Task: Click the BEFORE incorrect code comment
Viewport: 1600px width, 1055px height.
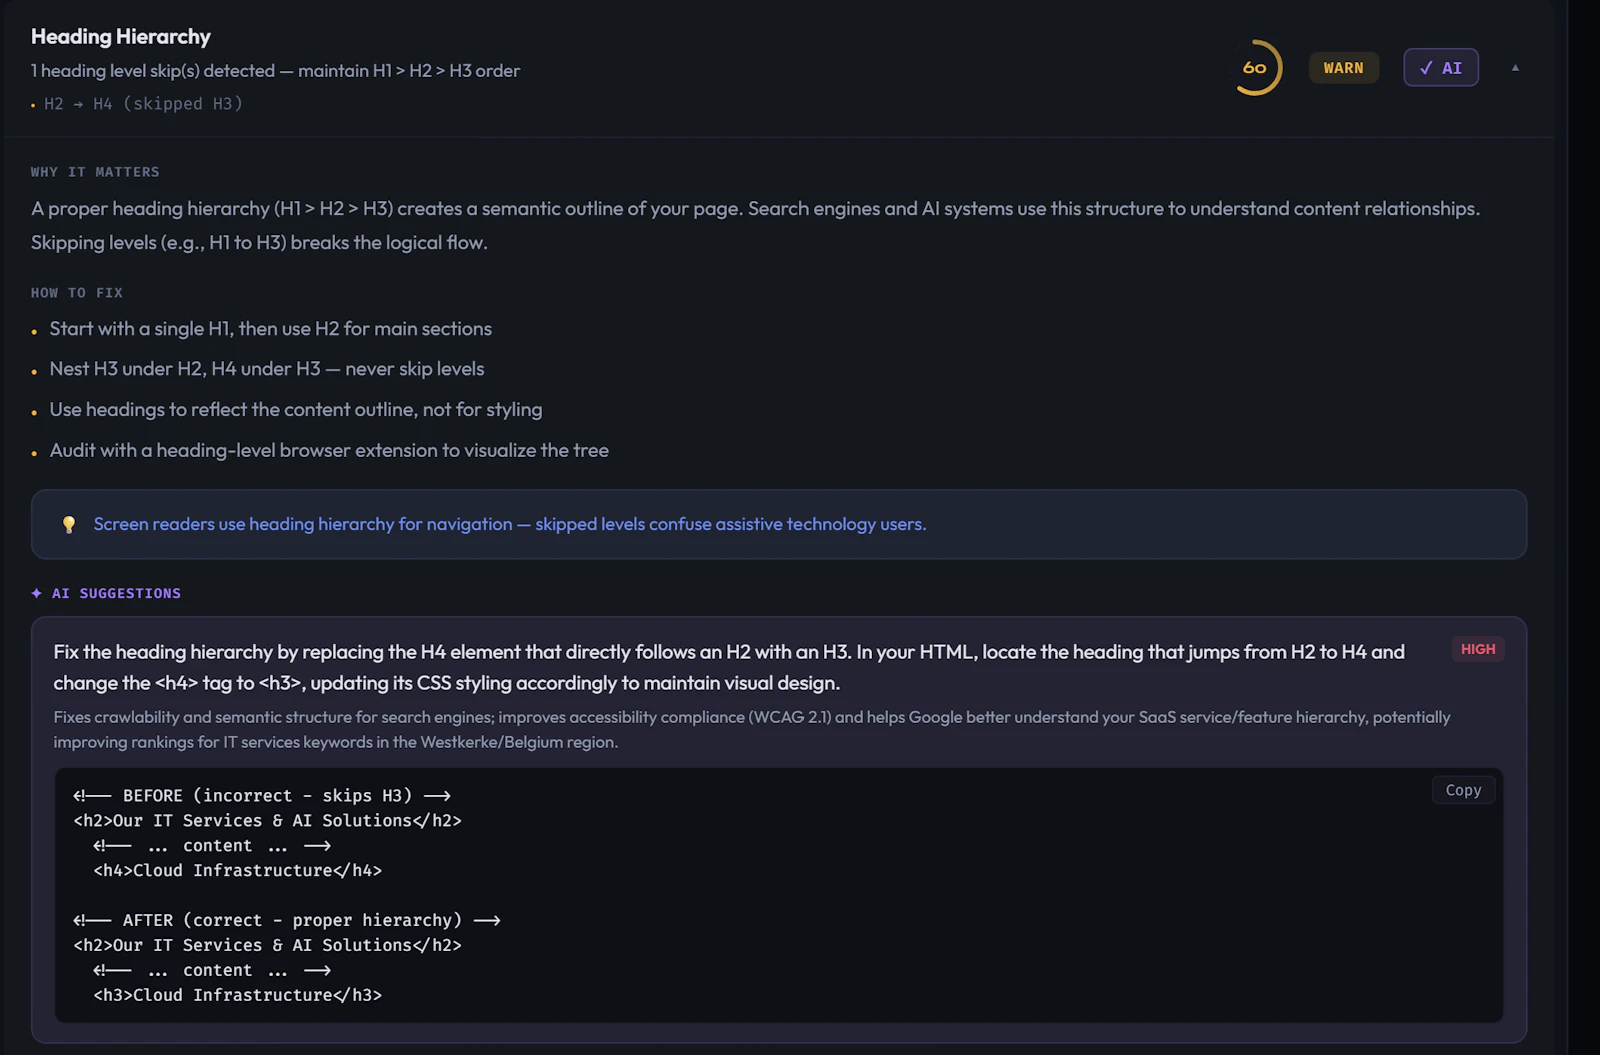Action: click(262, 795)
